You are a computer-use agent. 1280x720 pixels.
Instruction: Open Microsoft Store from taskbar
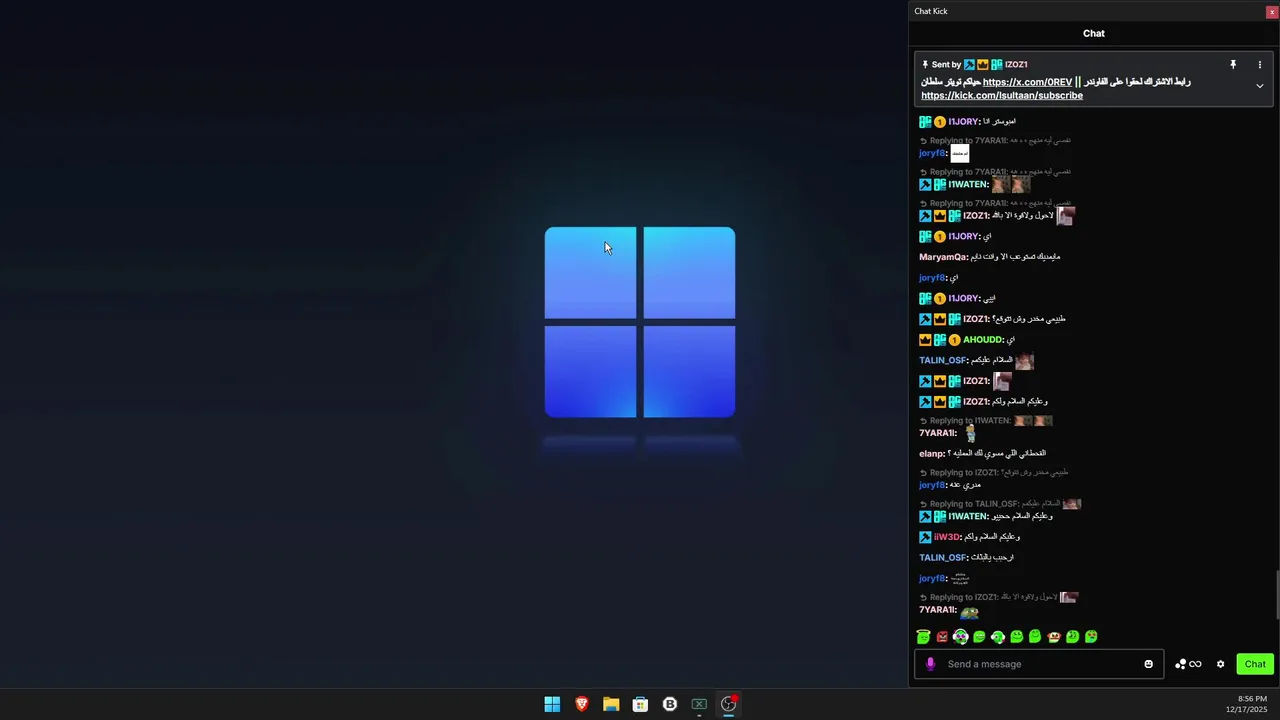pos(640,704)
